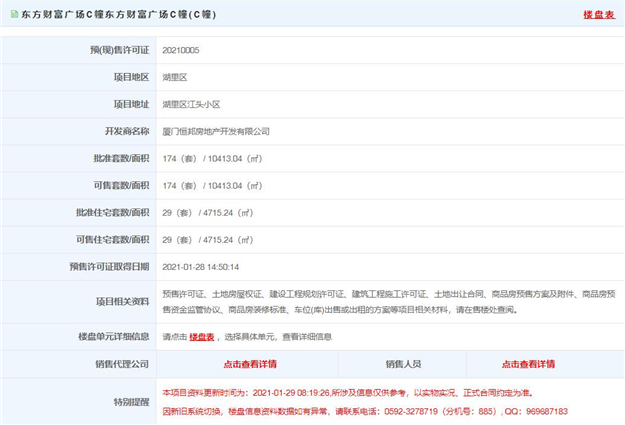Click the 项目相关资料 description paragraph
Screen dimensions: 625x425
pos(389,302)
